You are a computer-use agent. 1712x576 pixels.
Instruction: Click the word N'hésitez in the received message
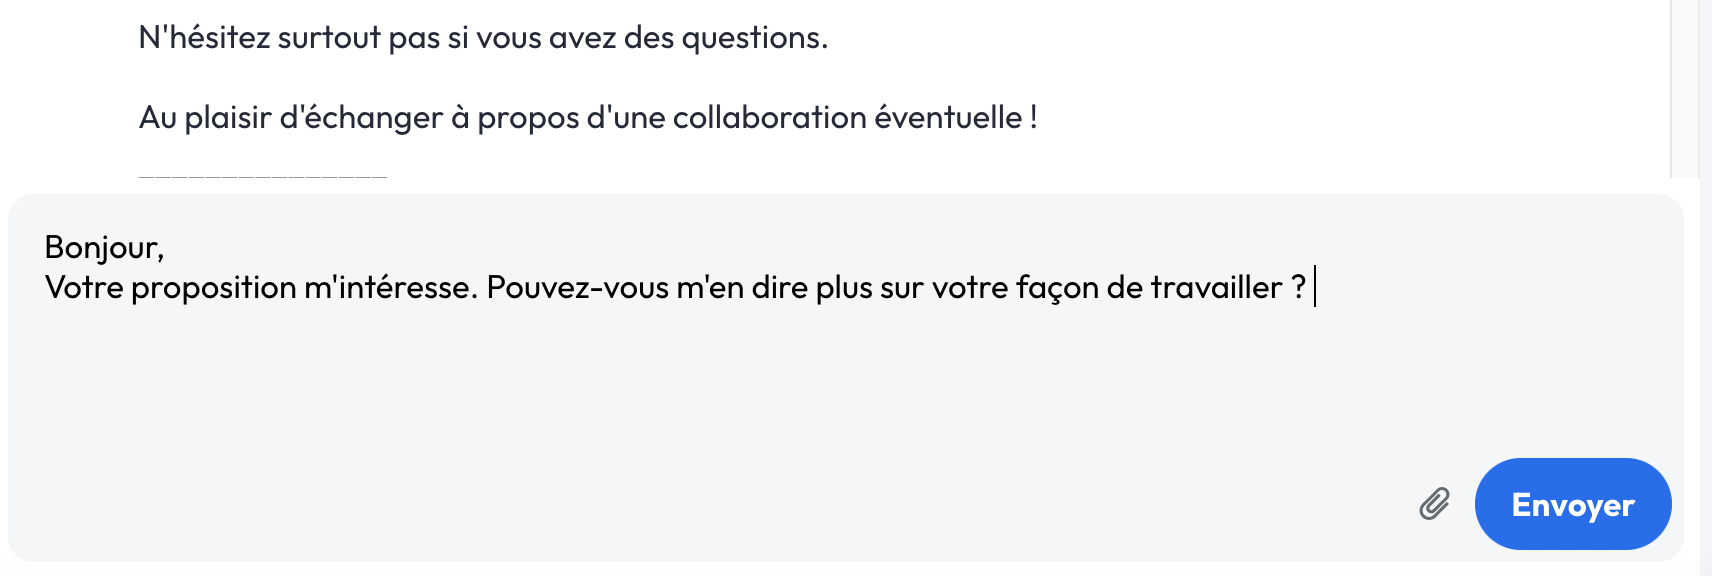[204, 38]
